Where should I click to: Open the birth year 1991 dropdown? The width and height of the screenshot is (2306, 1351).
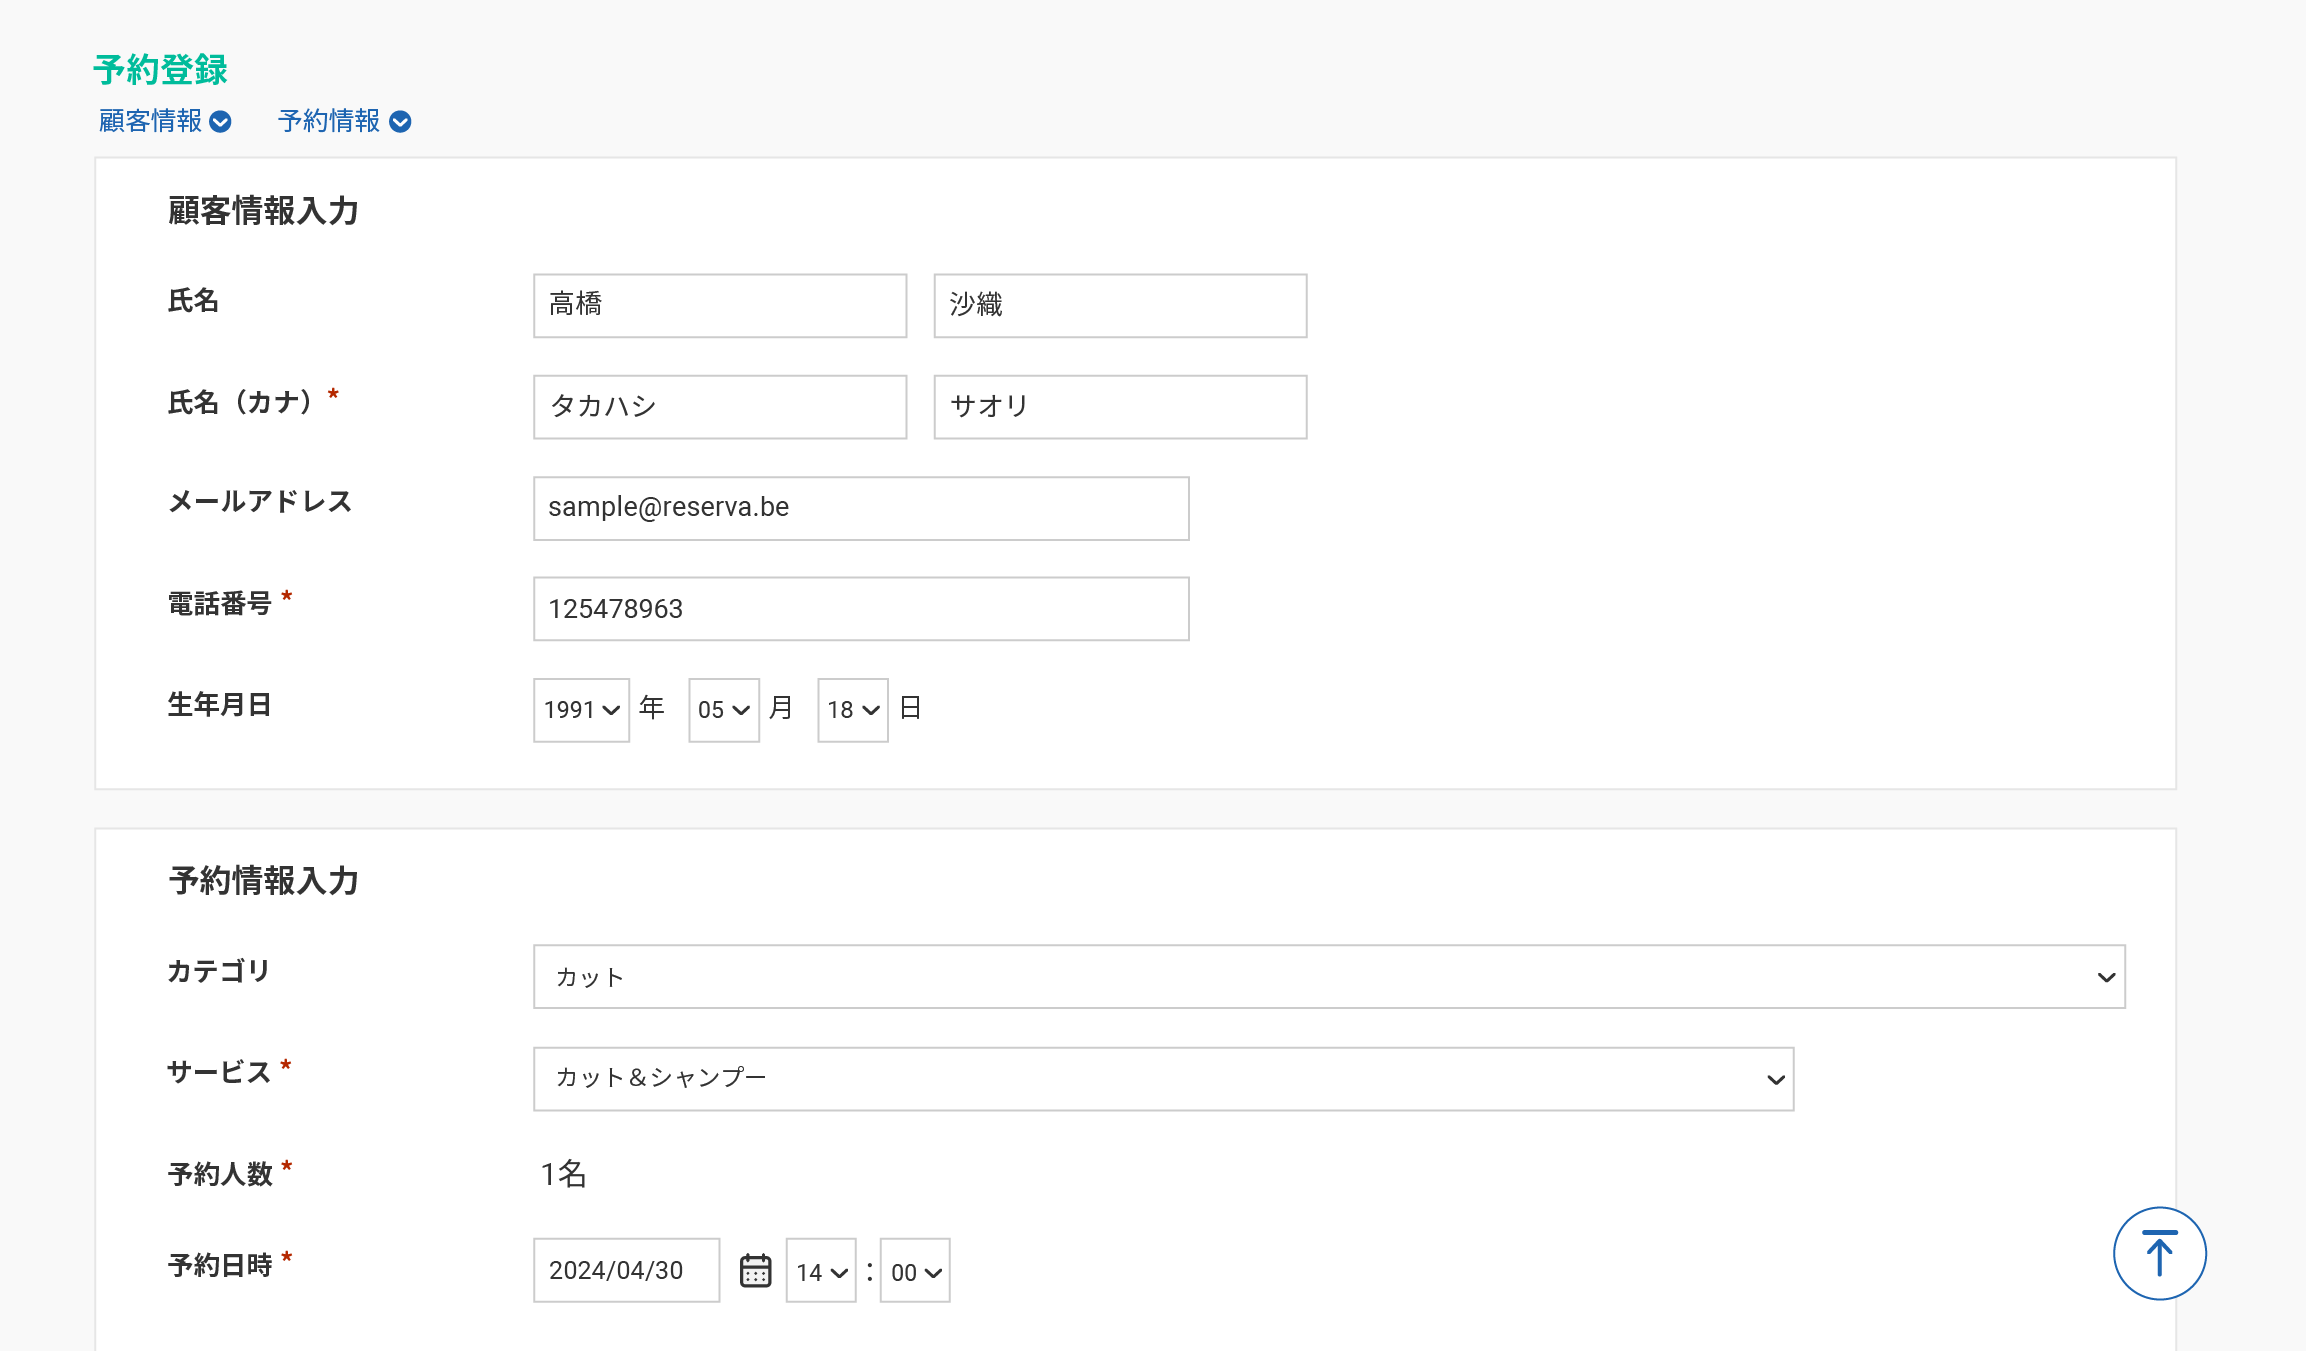tap(581, 710)
